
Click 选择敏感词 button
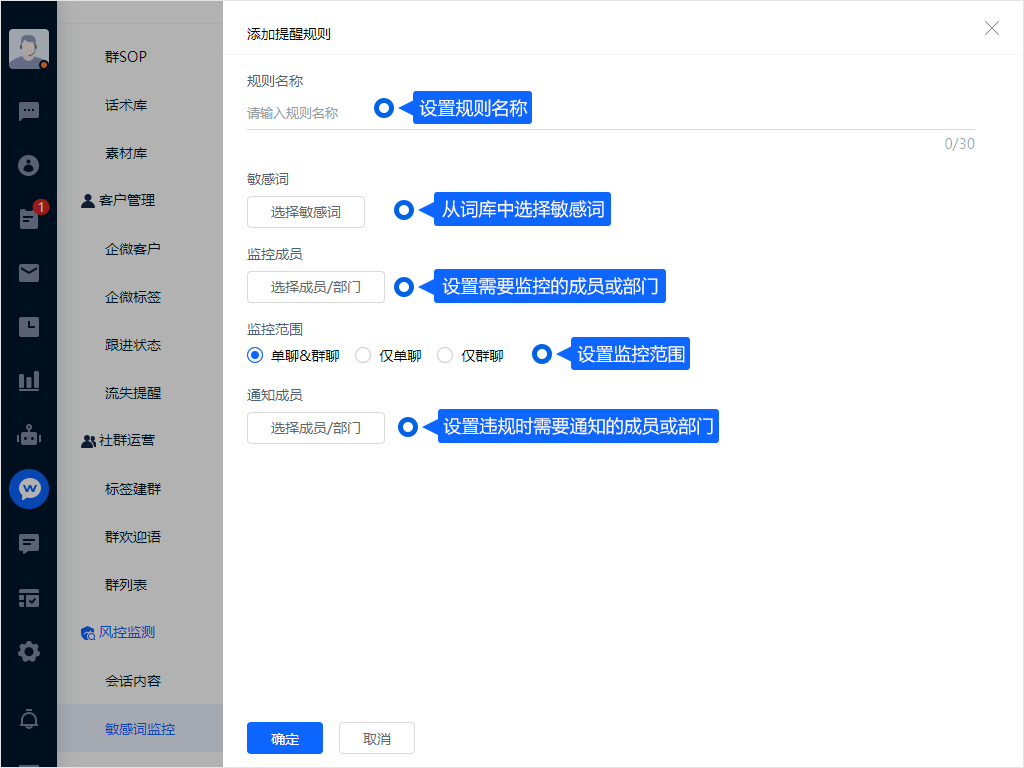pos(306,212)
